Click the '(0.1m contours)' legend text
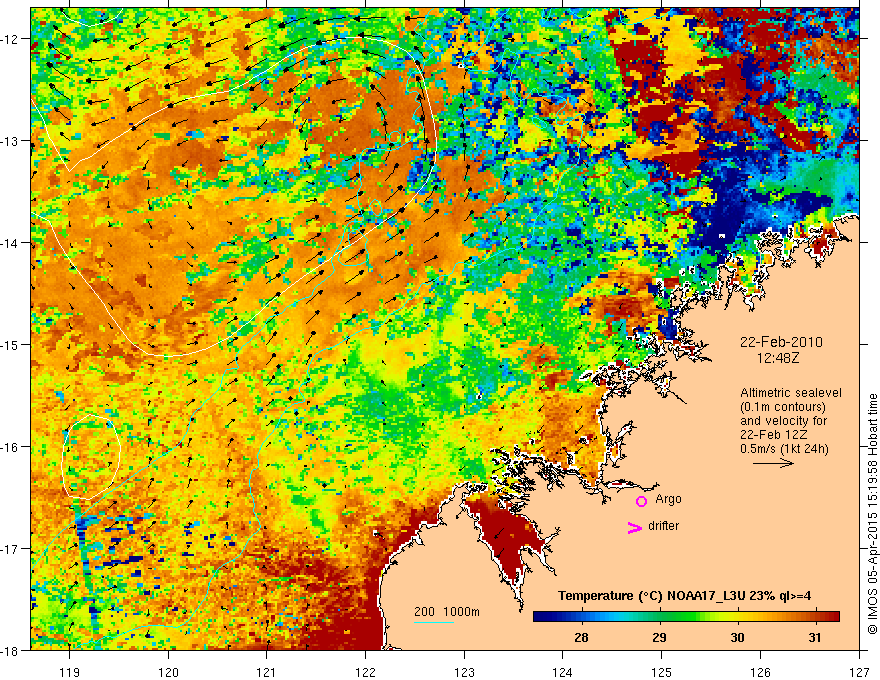 click(x=783, y=407)
